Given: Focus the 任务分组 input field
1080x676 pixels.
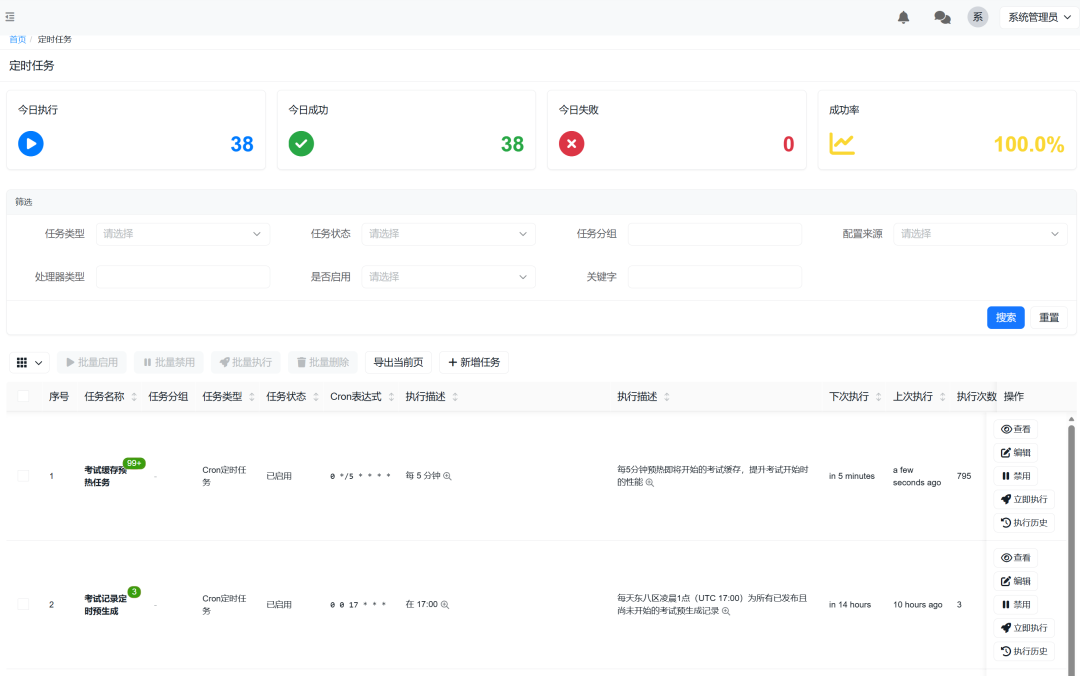Looking at the screenshot, I should pyautogui.click(x=715, y=234).
